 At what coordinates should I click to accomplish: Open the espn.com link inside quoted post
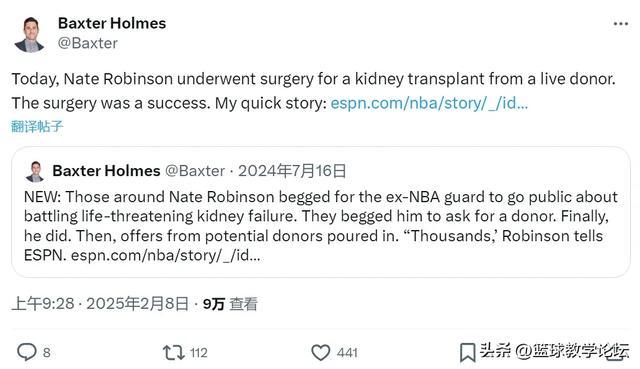pos(165,256)
